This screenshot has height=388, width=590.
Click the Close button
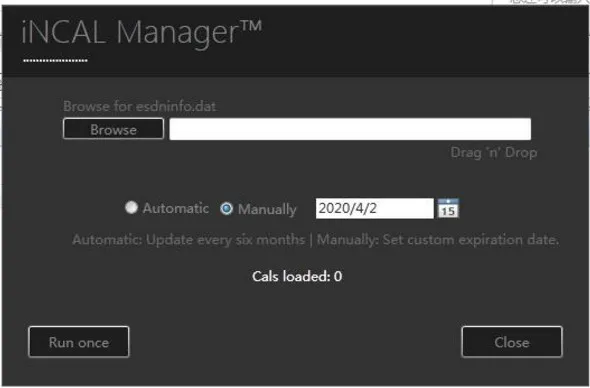pyautogui.click(x=512, y=342)
